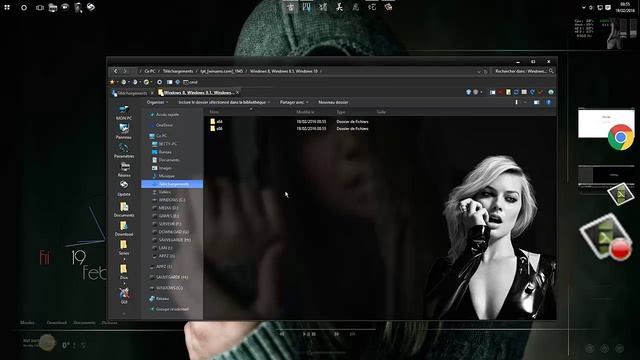Open the Réseau shortcut in icon sidebar
This screenshot has height=360, width=640.
click(x=124, y=169)
